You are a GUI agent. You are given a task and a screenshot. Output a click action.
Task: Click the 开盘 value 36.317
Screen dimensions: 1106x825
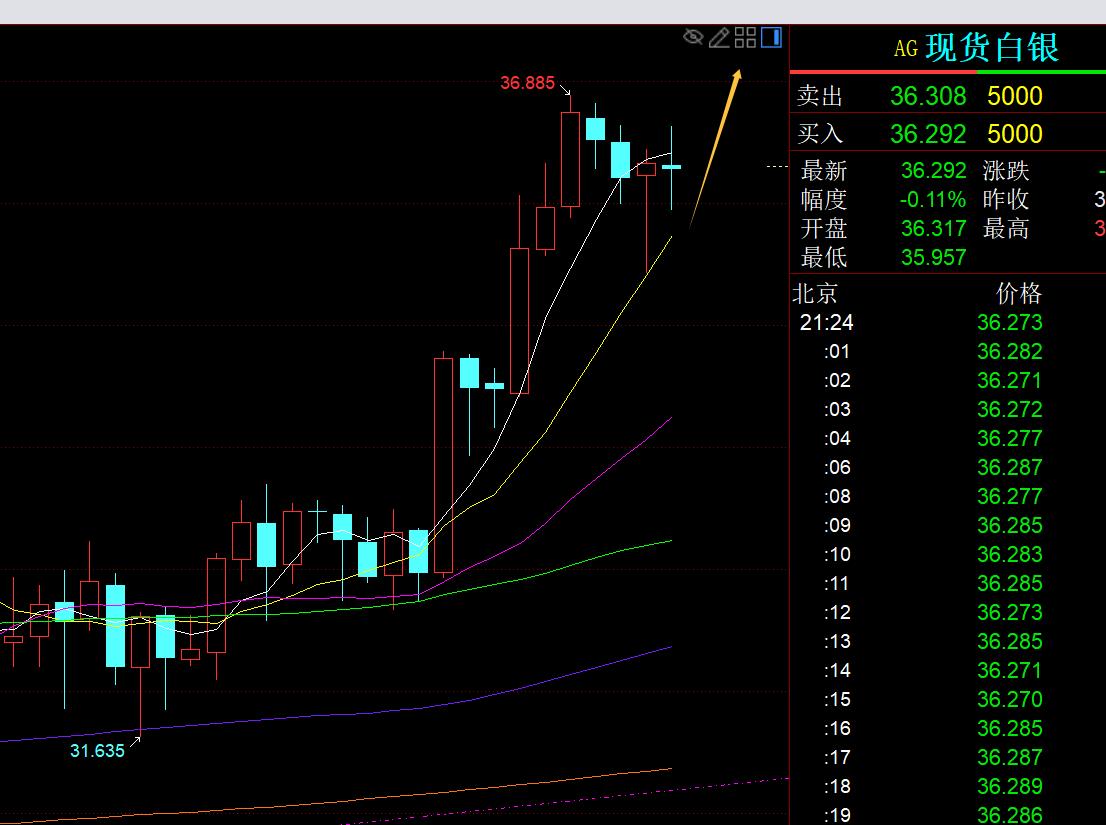coord(933,229)
